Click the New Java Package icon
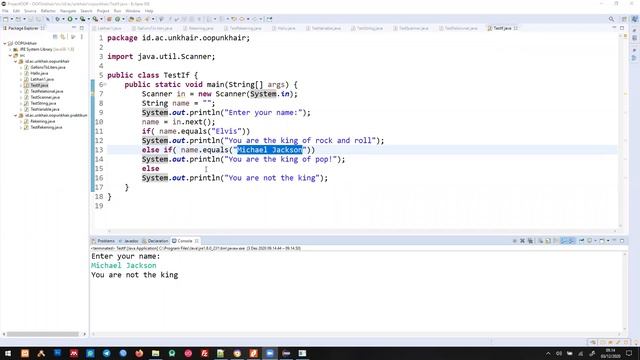The image size is (640, 360). click(109, 19)
